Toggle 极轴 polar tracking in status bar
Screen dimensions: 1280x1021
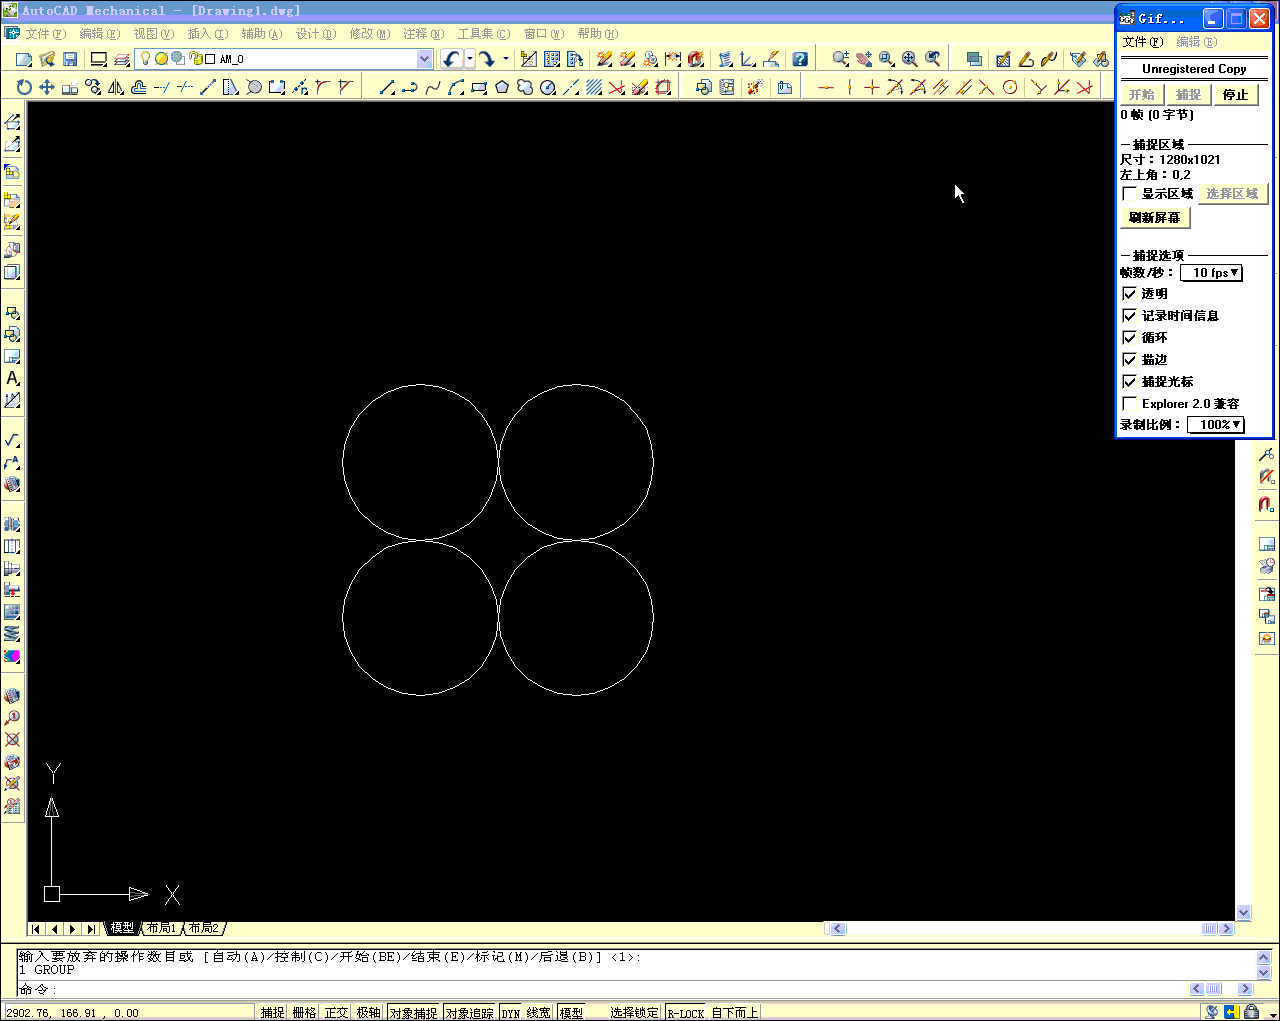coord(369,1013)
